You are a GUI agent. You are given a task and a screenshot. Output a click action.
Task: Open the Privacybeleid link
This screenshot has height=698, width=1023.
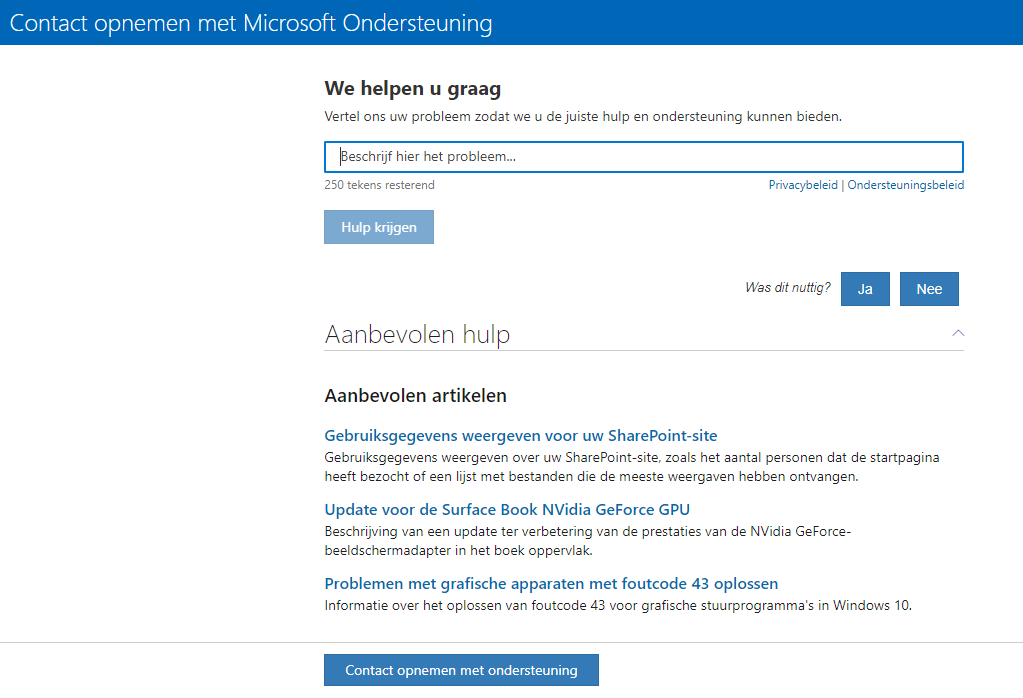pyautogui.click(x=802, y=185)
